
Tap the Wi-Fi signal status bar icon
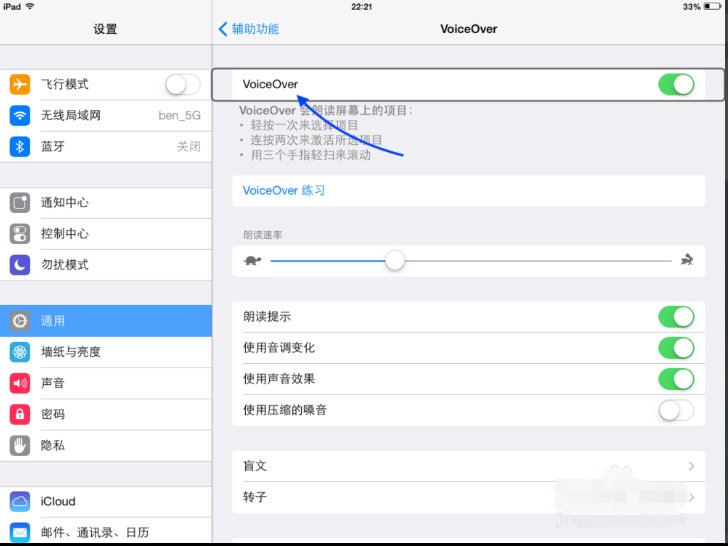coord(30,6)
